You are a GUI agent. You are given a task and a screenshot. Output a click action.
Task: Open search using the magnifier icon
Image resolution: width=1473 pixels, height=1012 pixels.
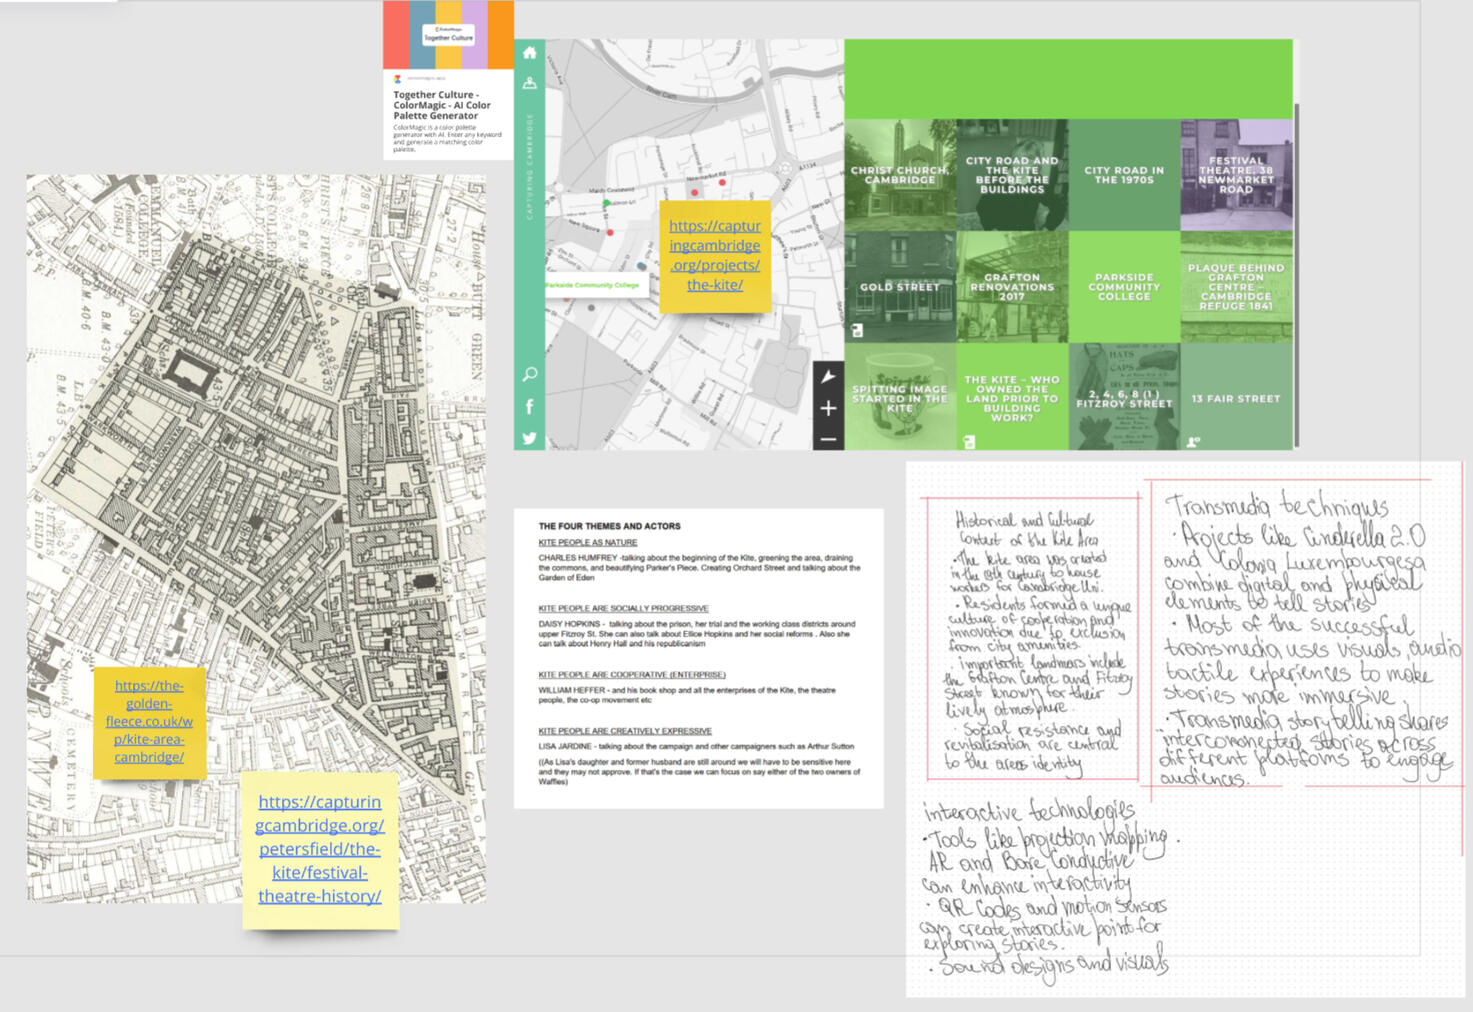click(x=529, y=374)
